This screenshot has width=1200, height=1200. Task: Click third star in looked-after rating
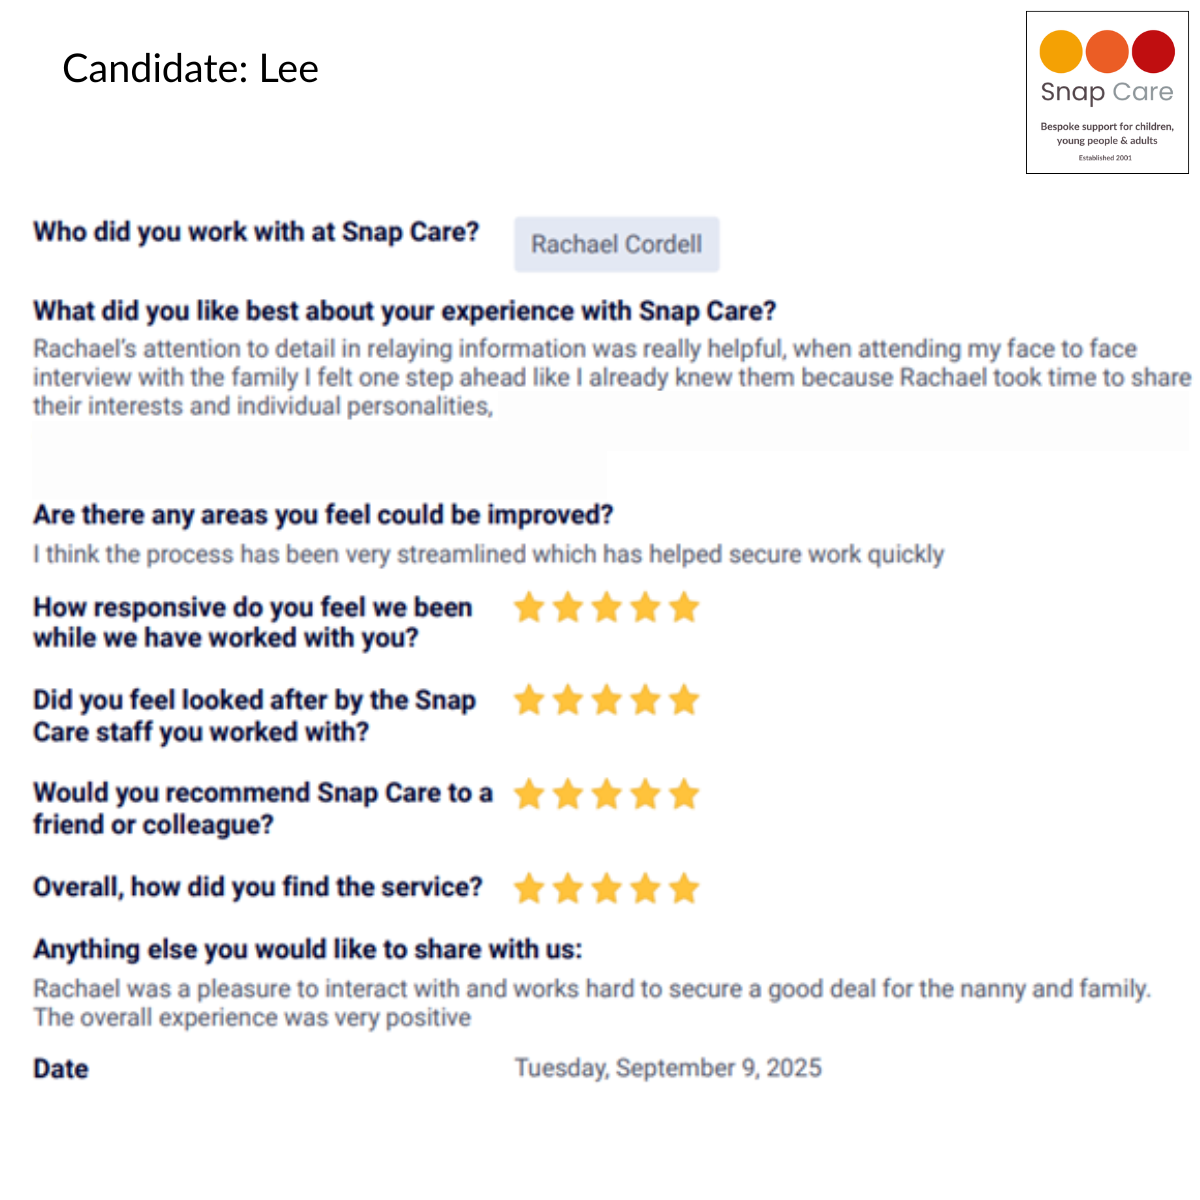click(x=607, y=700)
